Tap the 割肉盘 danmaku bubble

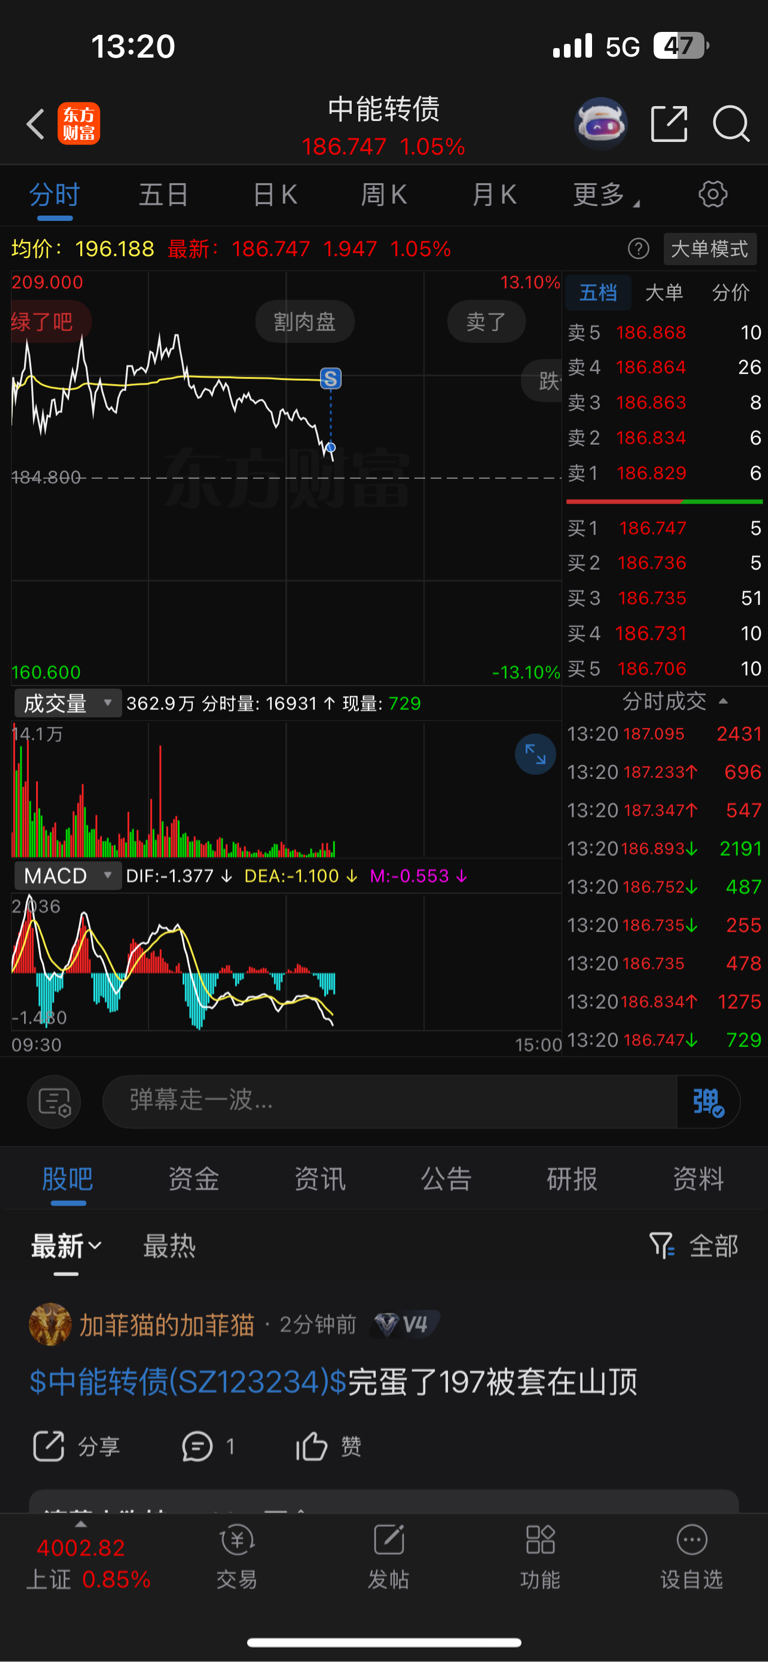click(x=304, y=322)
